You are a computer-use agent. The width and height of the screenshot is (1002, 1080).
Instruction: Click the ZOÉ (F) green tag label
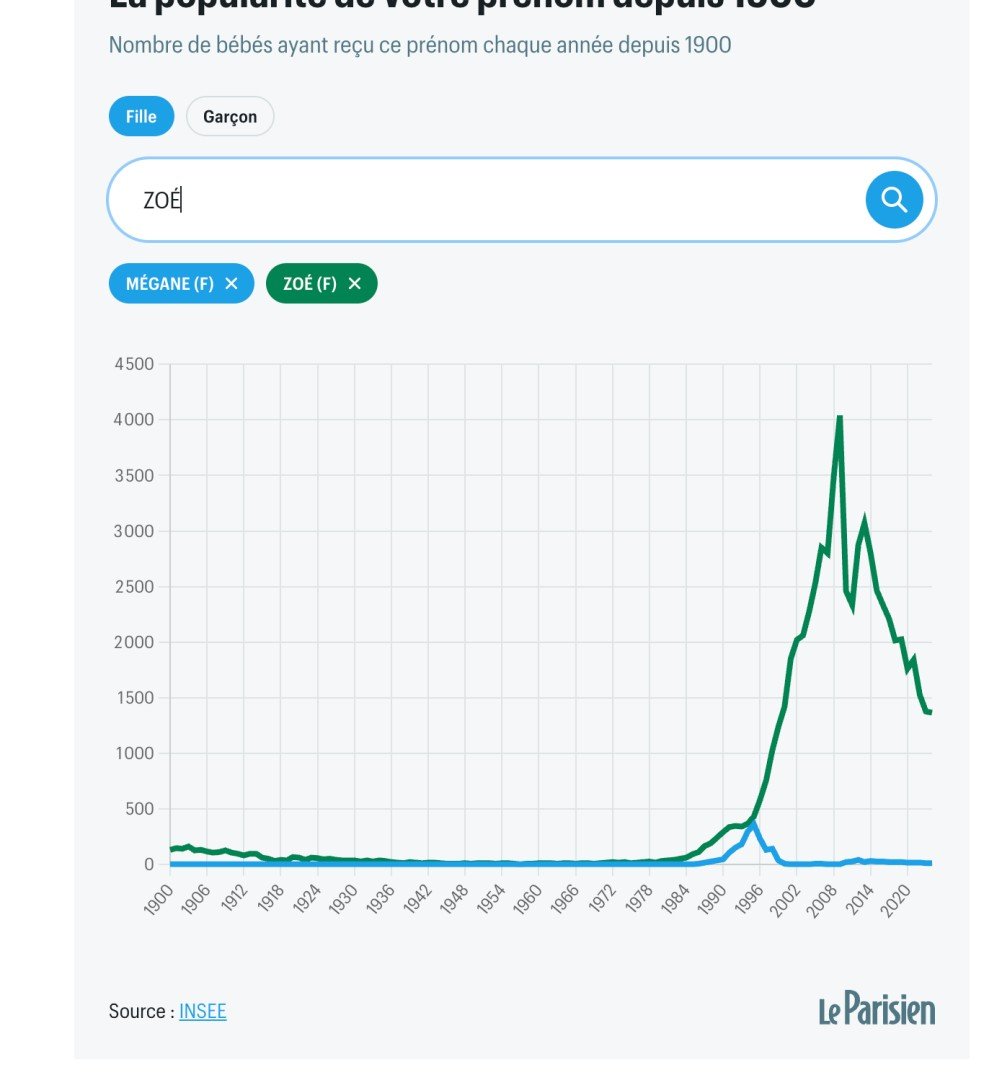coord(310,283)
